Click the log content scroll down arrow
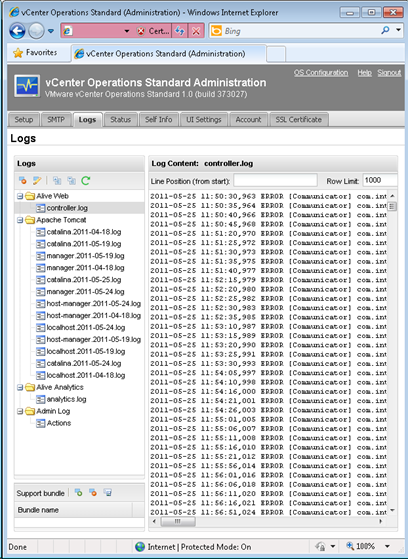Image resolution: width=408 pixels, height=559 pixels. 392,511
